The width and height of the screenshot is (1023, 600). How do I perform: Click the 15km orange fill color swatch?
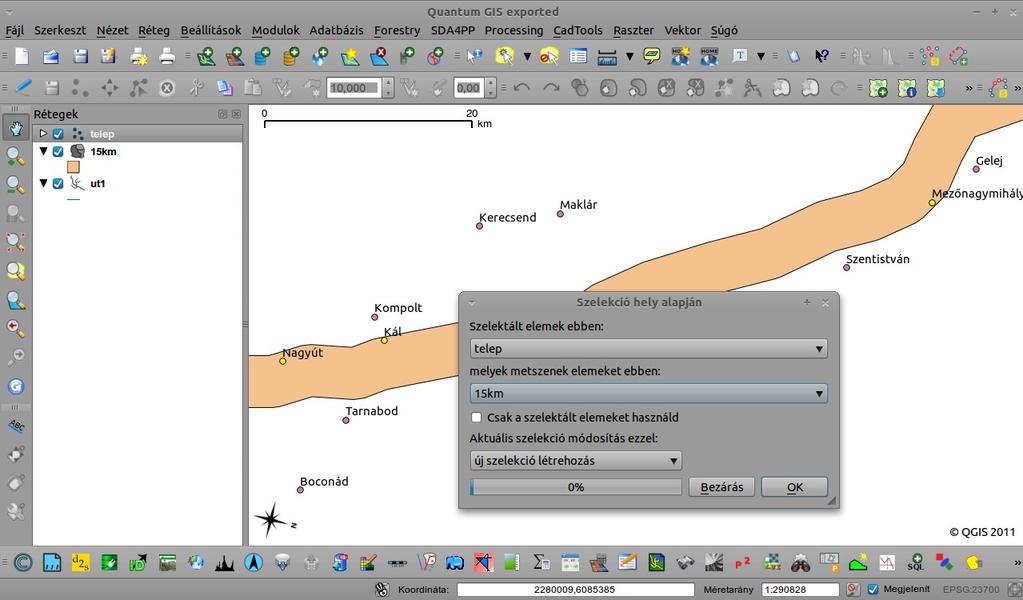tap(73, 167)
